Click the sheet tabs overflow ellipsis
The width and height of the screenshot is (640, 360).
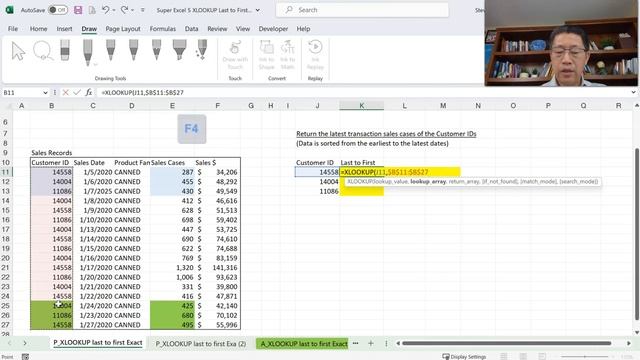pos(356,344)
